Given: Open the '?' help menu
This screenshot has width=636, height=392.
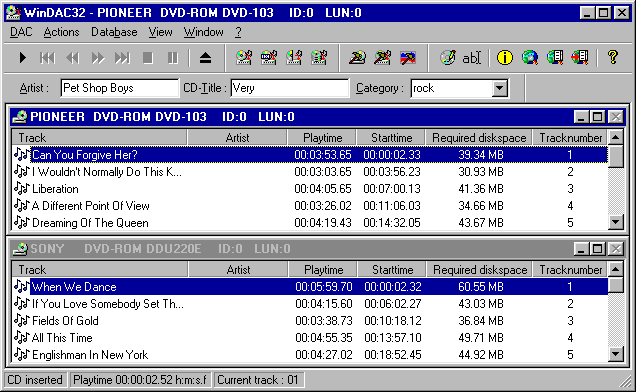Looking at the screenshot, I should (238, 32).
